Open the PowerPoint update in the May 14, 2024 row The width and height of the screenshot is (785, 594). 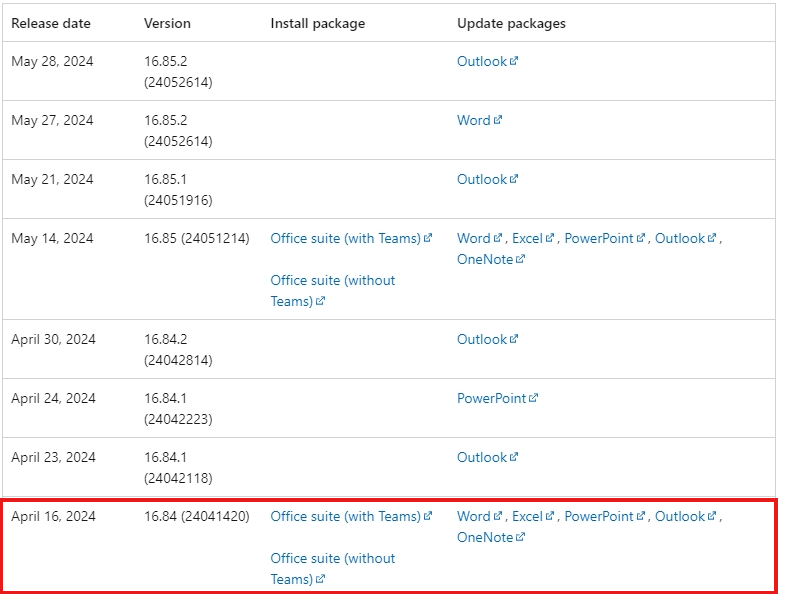click(x=605, y=238)
